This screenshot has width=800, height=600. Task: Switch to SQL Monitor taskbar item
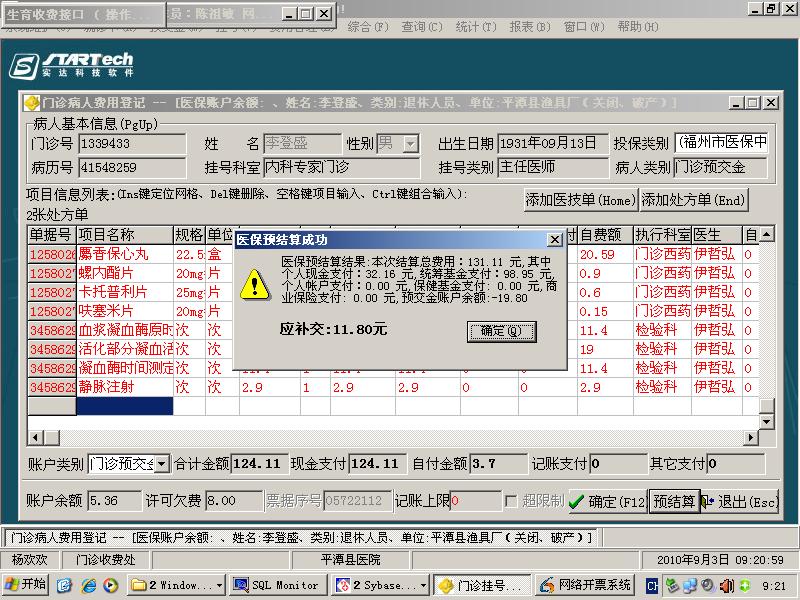pyautogui.click(x=279, y=585)
